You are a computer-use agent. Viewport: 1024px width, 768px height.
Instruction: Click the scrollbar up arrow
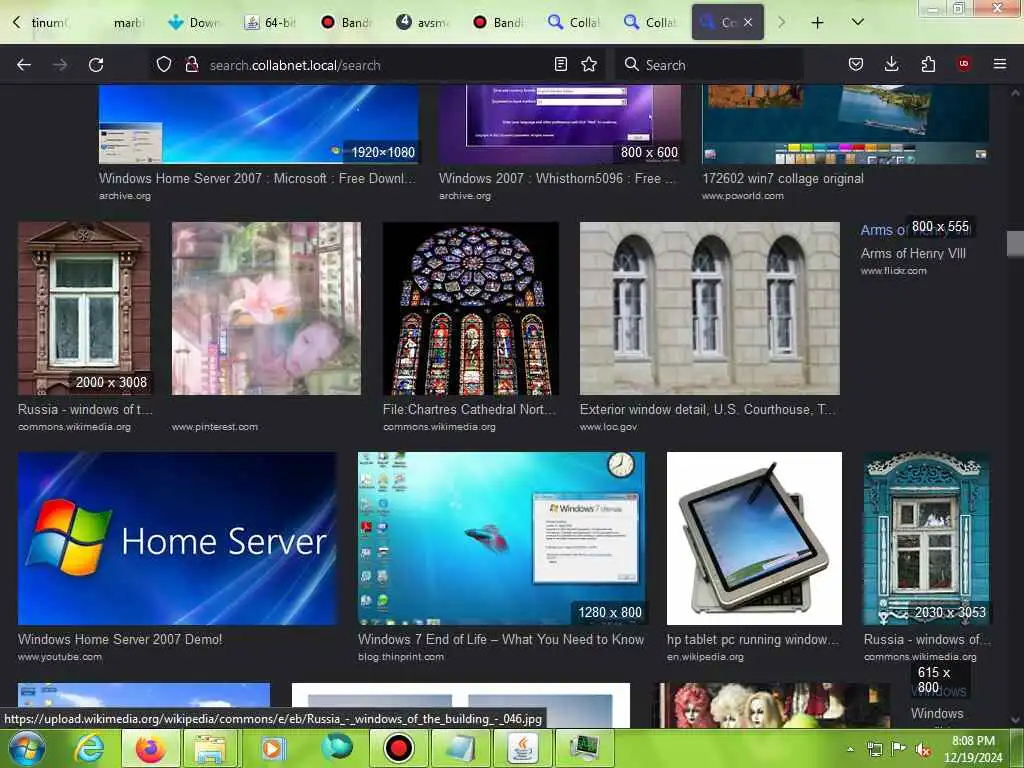(1015, 93)
